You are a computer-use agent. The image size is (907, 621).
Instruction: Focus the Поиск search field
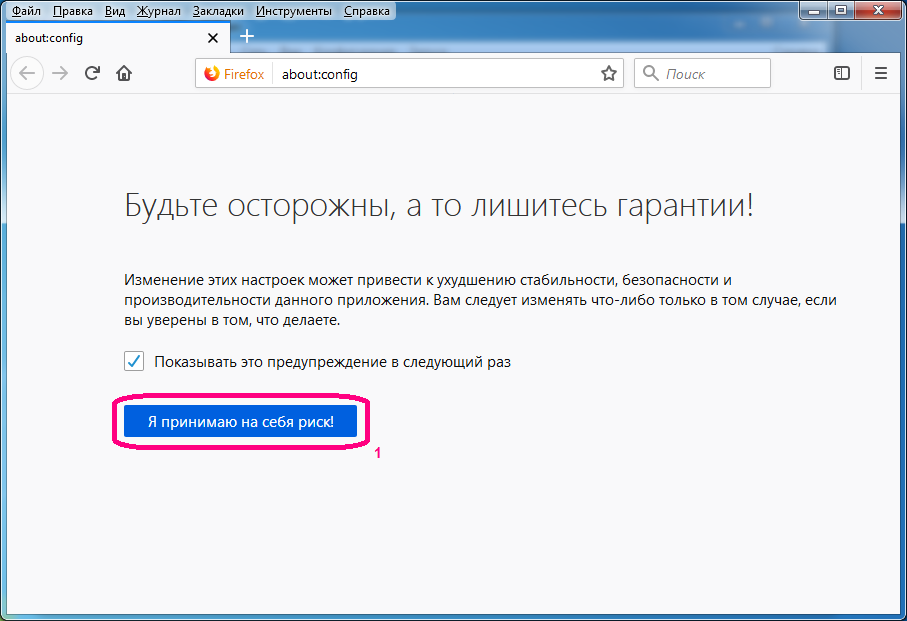(x=712, y=74)
